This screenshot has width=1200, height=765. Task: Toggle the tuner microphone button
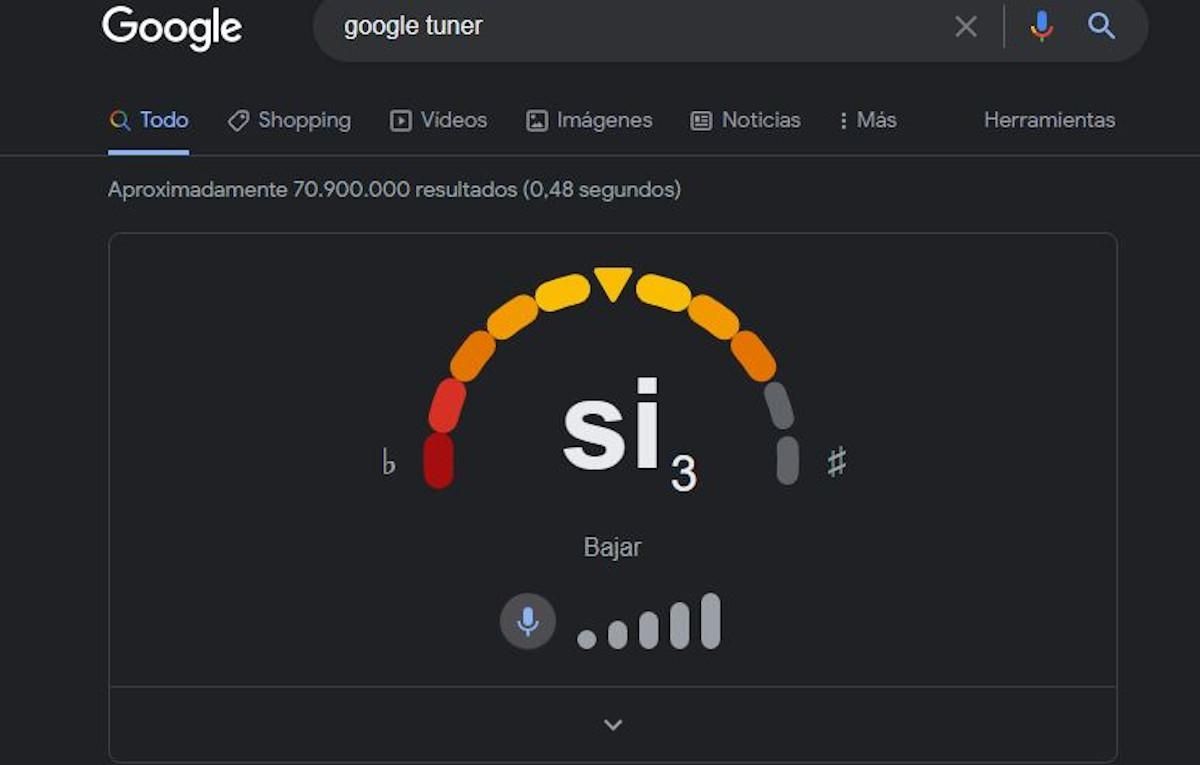527,622
